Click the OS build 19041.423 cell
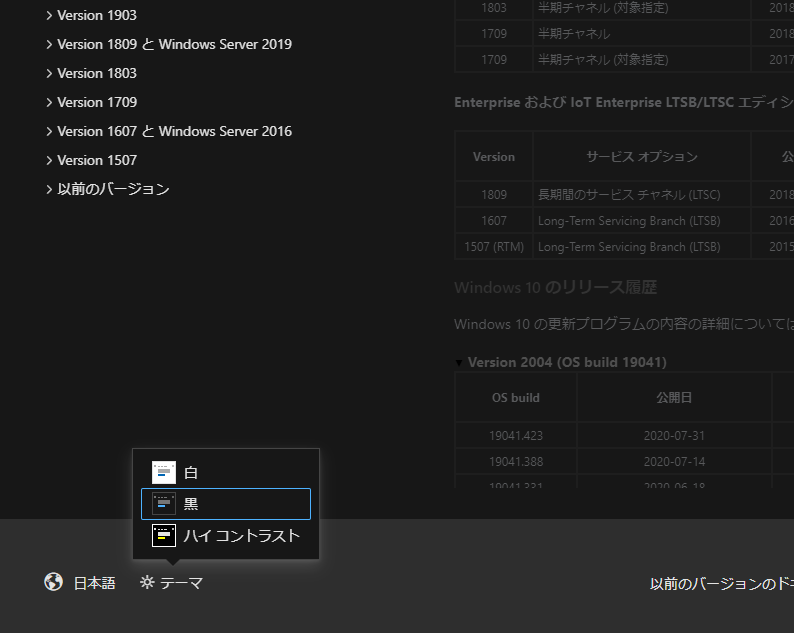This screenshot has height=633, width=794. click(x=515, y=436)
